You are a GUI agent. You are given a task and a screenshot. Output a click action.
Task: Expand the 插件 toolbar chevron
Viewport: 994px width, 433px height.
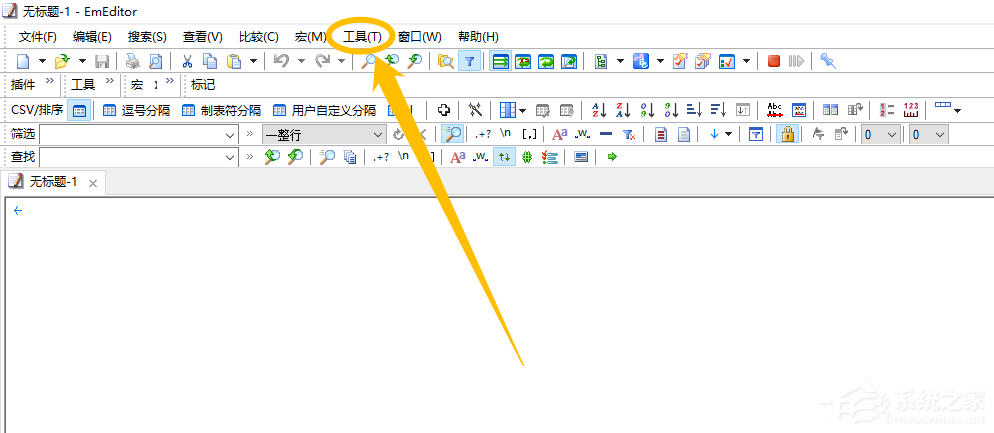(51, 82)
